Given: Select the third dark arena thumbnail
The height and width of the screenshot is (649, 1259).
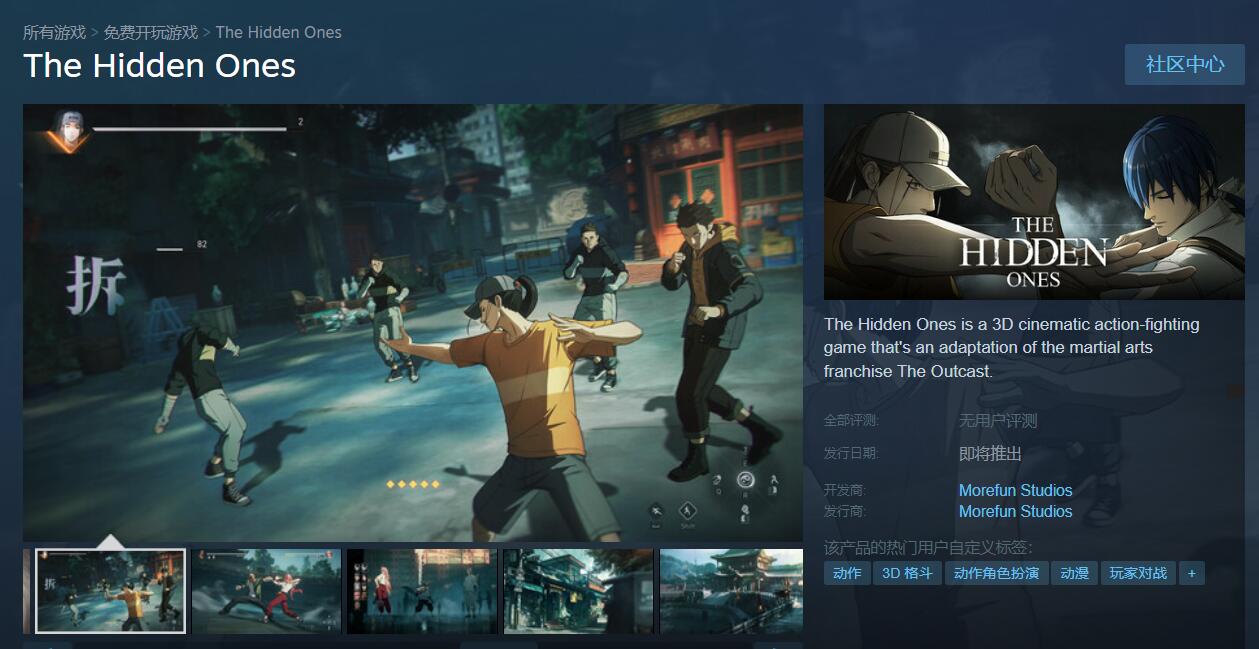Looking at the screenshot, I should click(422, 590).
